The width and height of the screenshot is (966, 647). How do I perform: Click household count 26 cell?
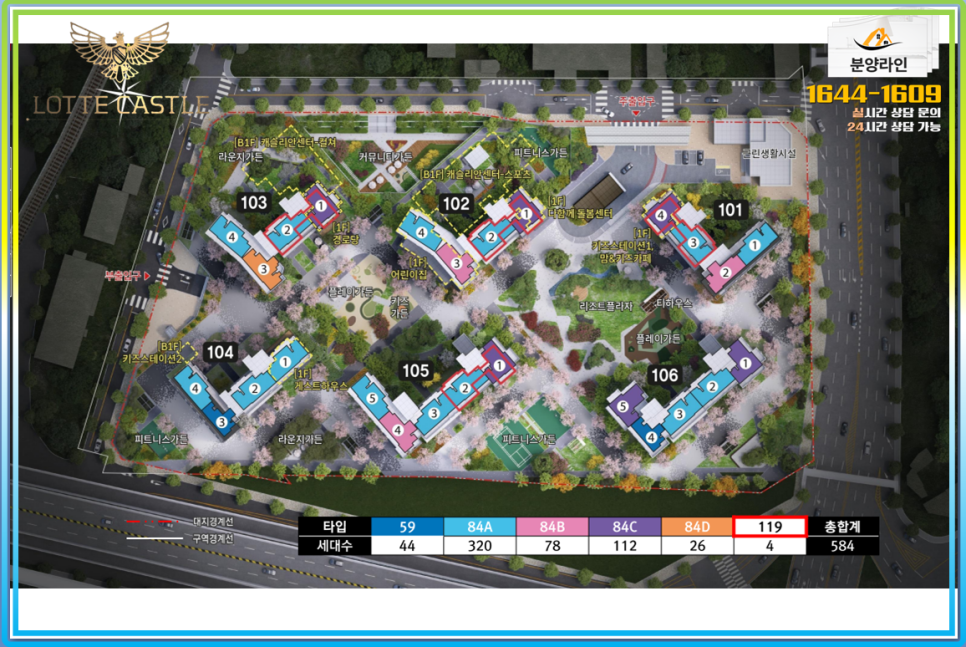(697, 546)
